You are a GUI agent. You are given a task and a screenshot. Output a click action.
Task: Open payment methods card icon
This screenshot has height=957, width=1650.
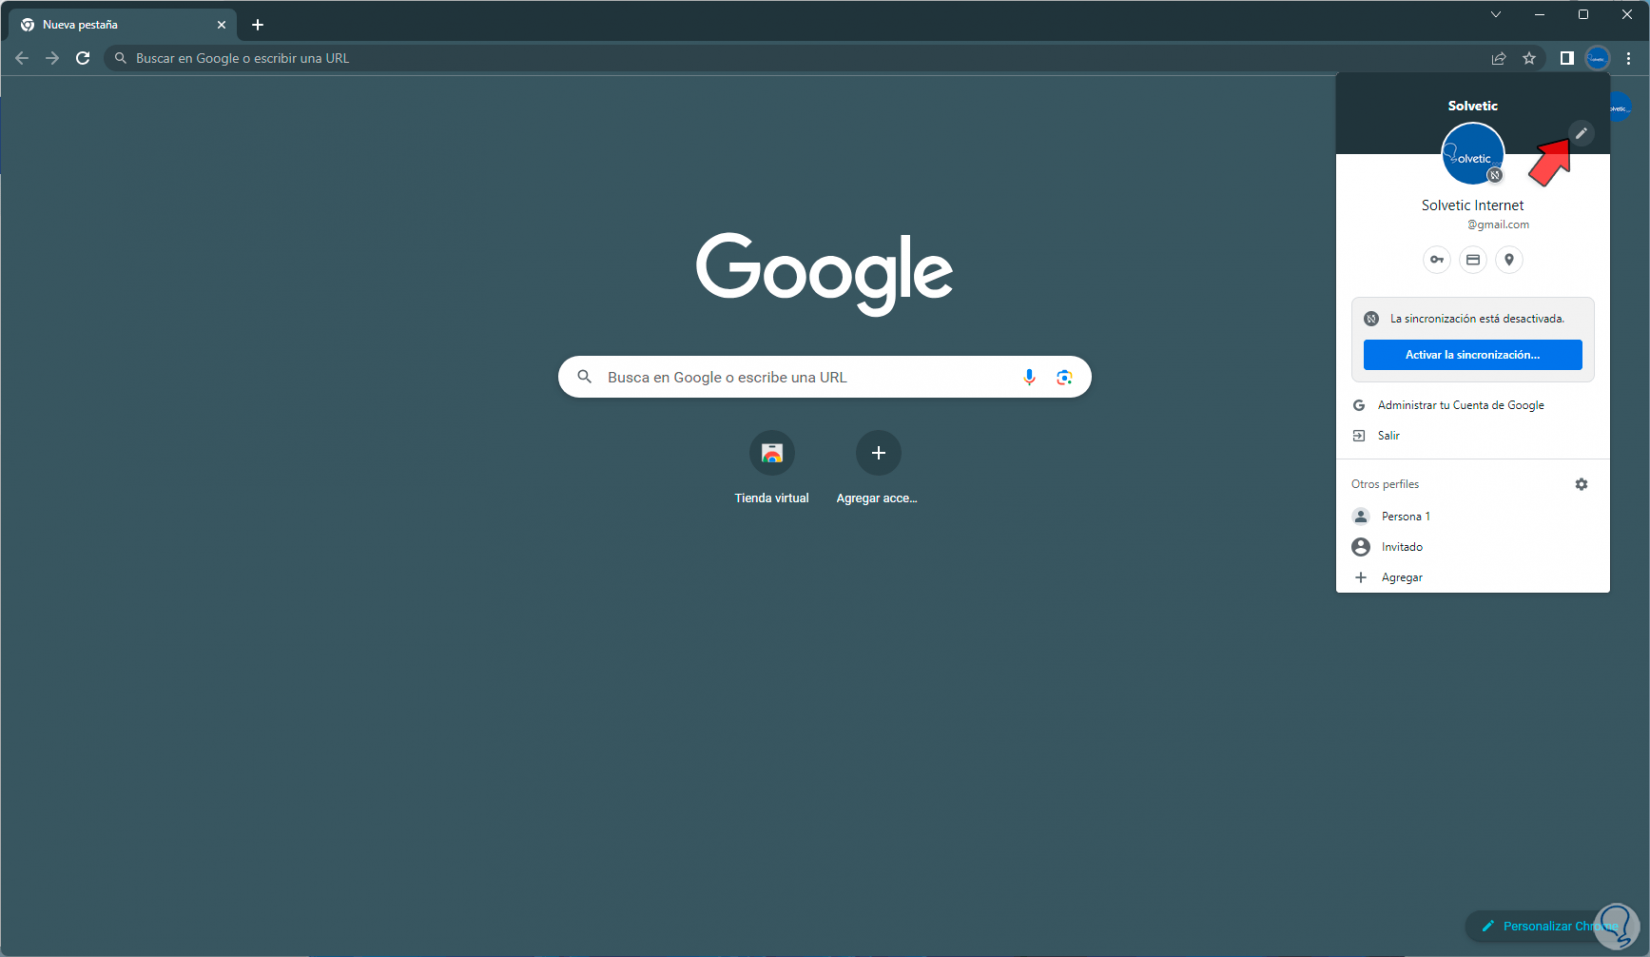click(x=1473, y=260)
